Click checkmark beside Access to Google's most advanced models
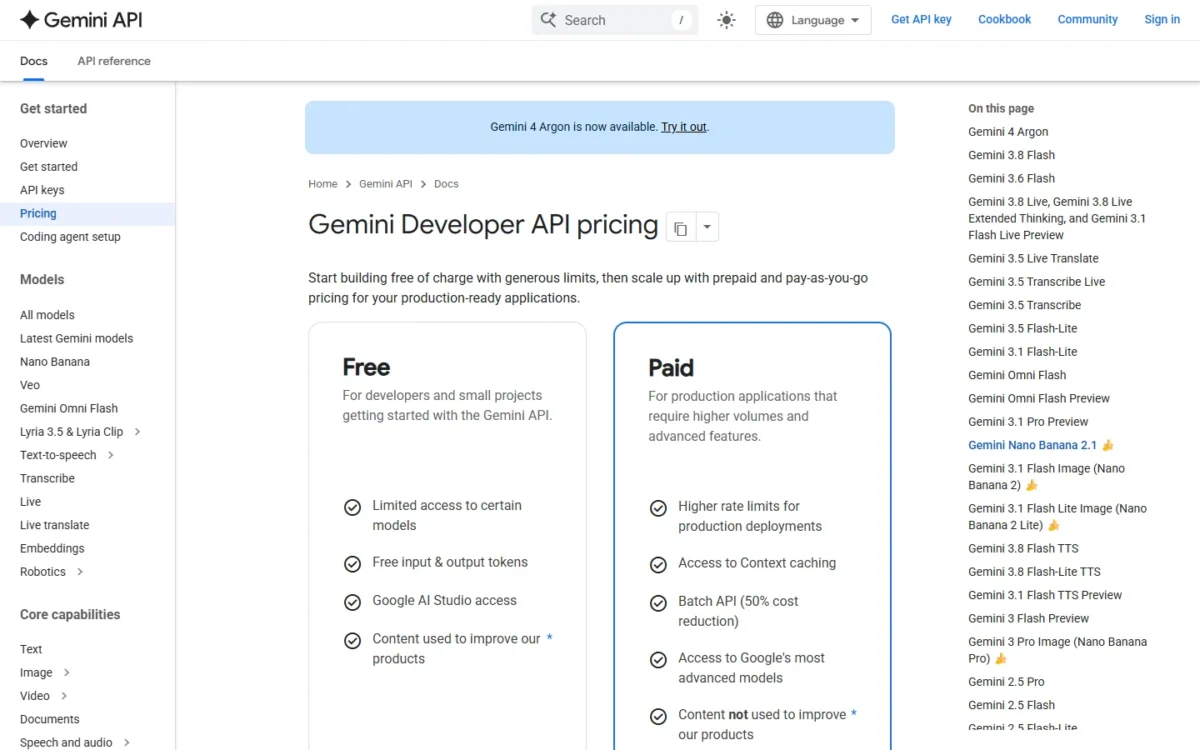 click(x=658, y=660)
